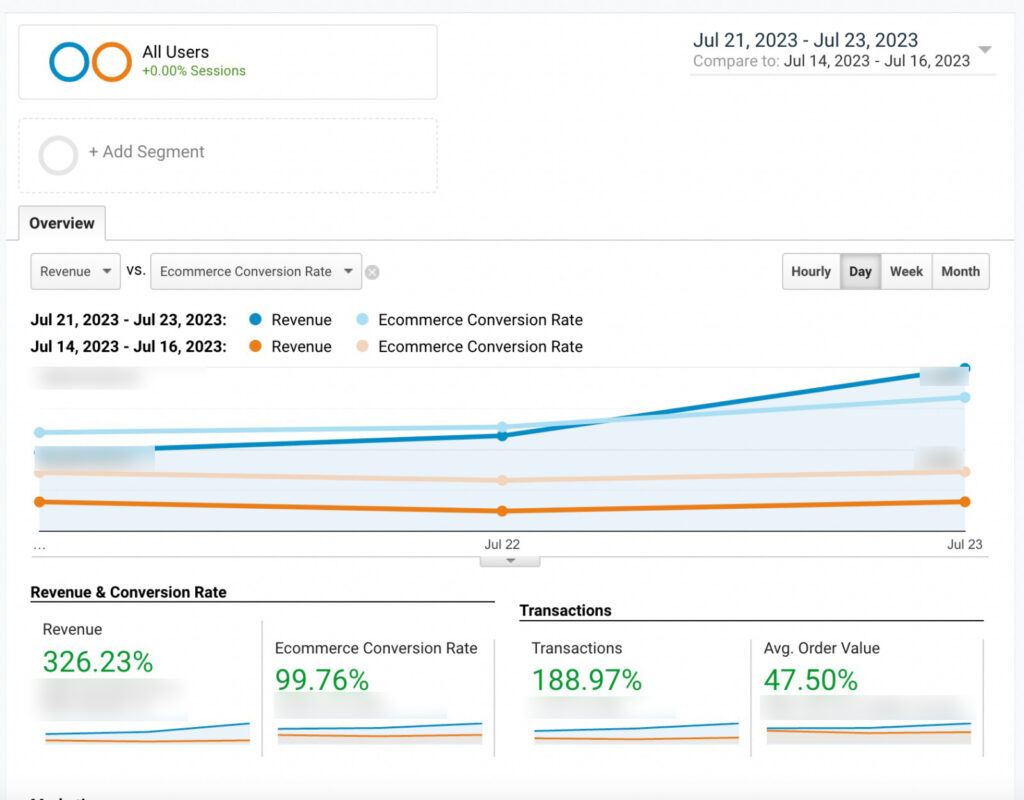Image resolution: width=1024 pixels, height=800 pixels.
Task: Click the + Add Segment button
Action: click(146, 152)
